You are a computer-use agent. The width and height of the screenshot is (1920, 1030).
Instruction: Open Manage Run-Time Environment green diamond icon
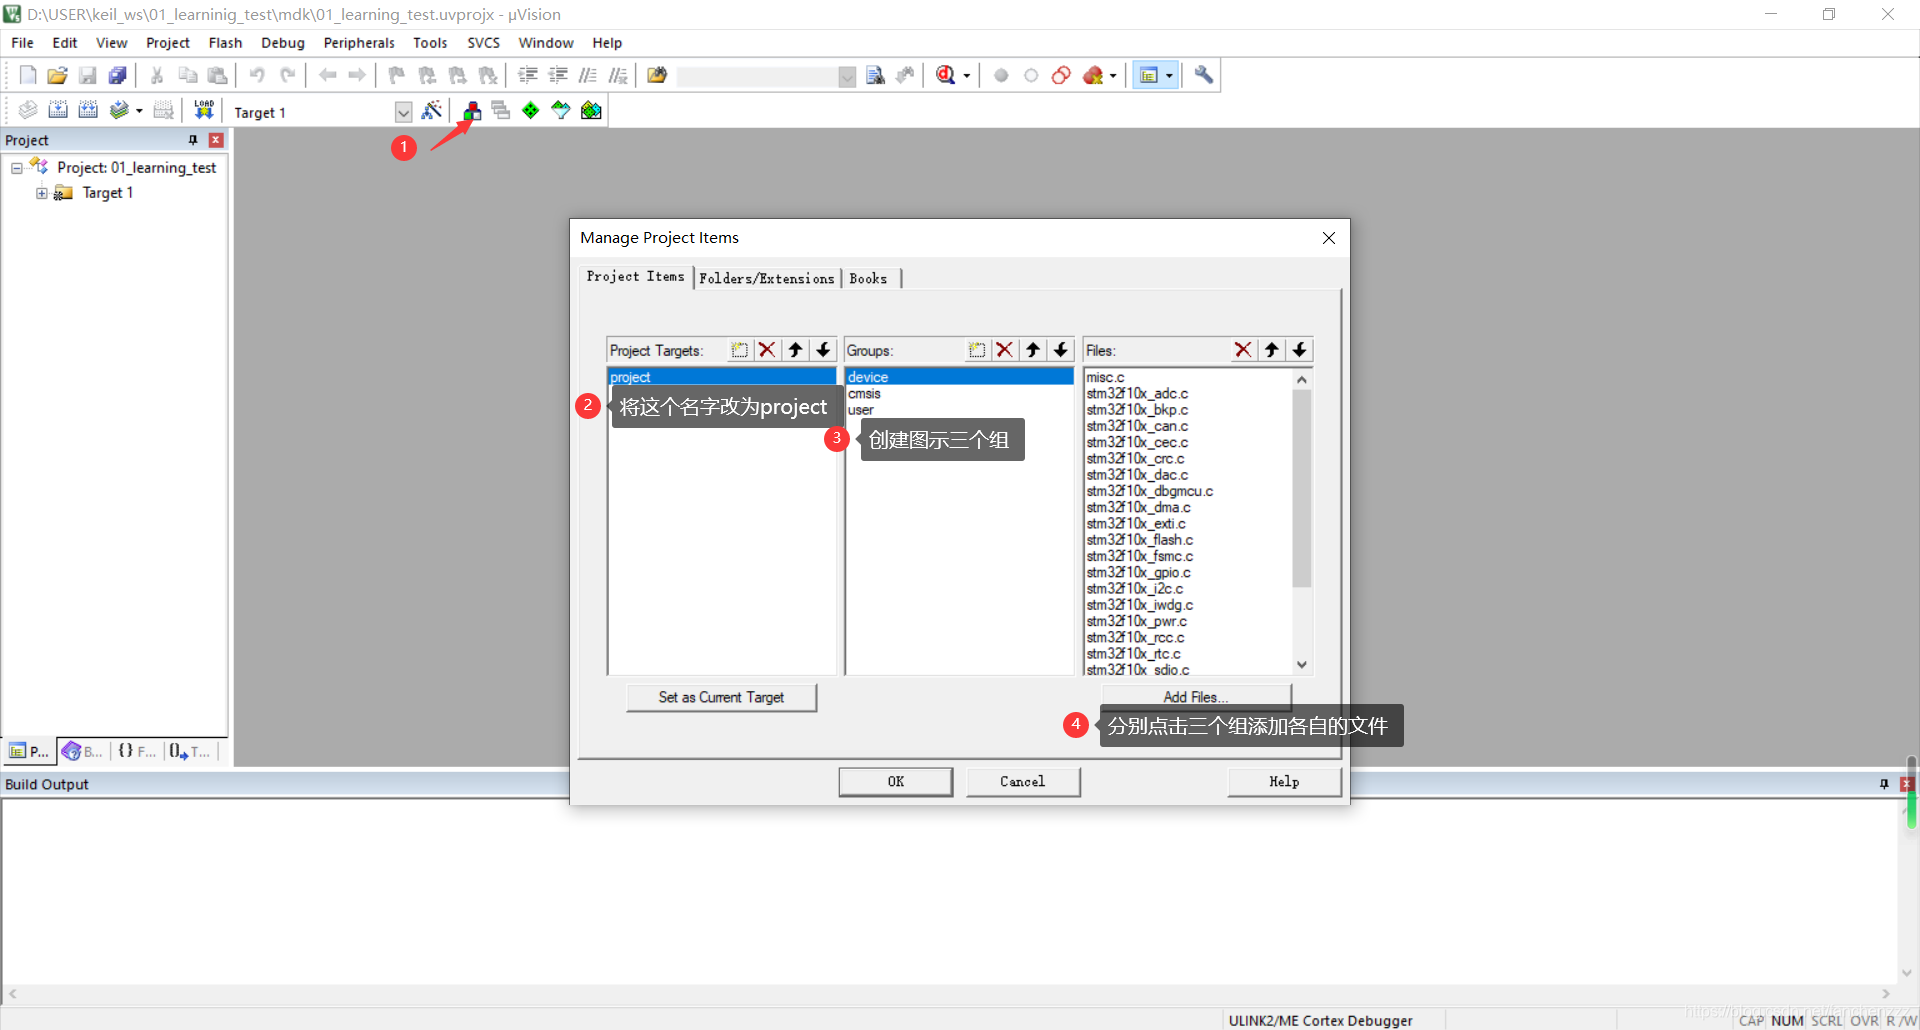tap(531, 110)
